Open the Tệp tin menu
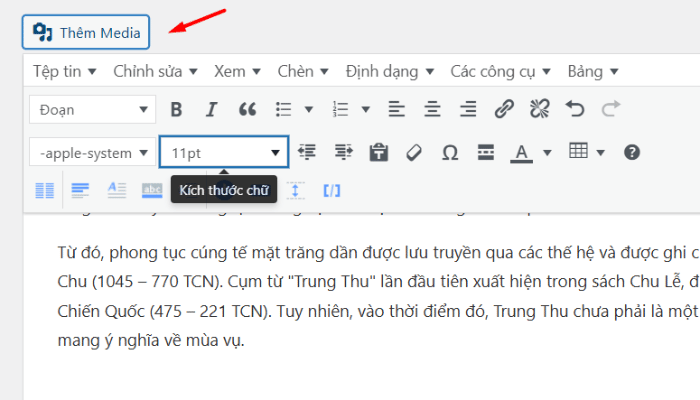 click(64, 71)
